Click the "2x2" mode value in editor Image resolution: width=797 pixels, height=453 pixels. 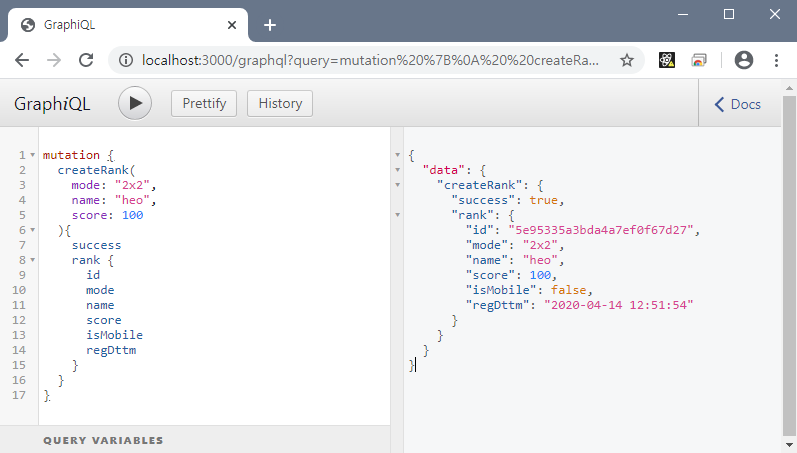click(x=132, y=185)
